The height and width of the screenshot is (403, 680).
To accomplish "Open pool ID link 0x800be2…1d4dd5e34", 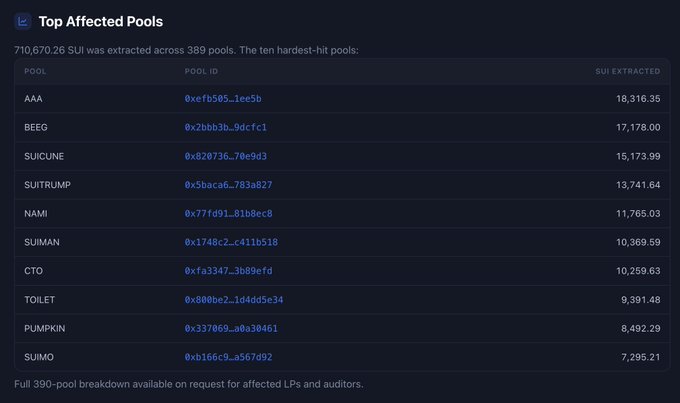I will [x=234, y=300].
